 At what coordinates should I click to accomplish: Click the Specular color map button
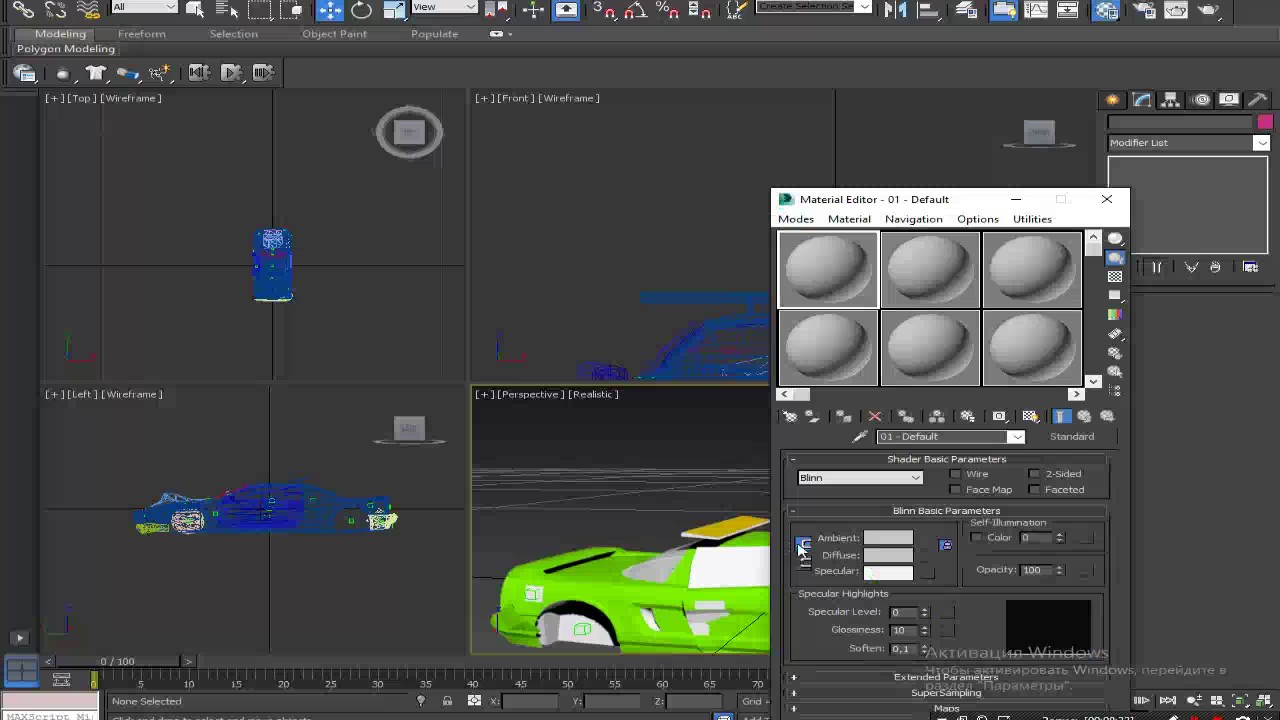(927, 571)
